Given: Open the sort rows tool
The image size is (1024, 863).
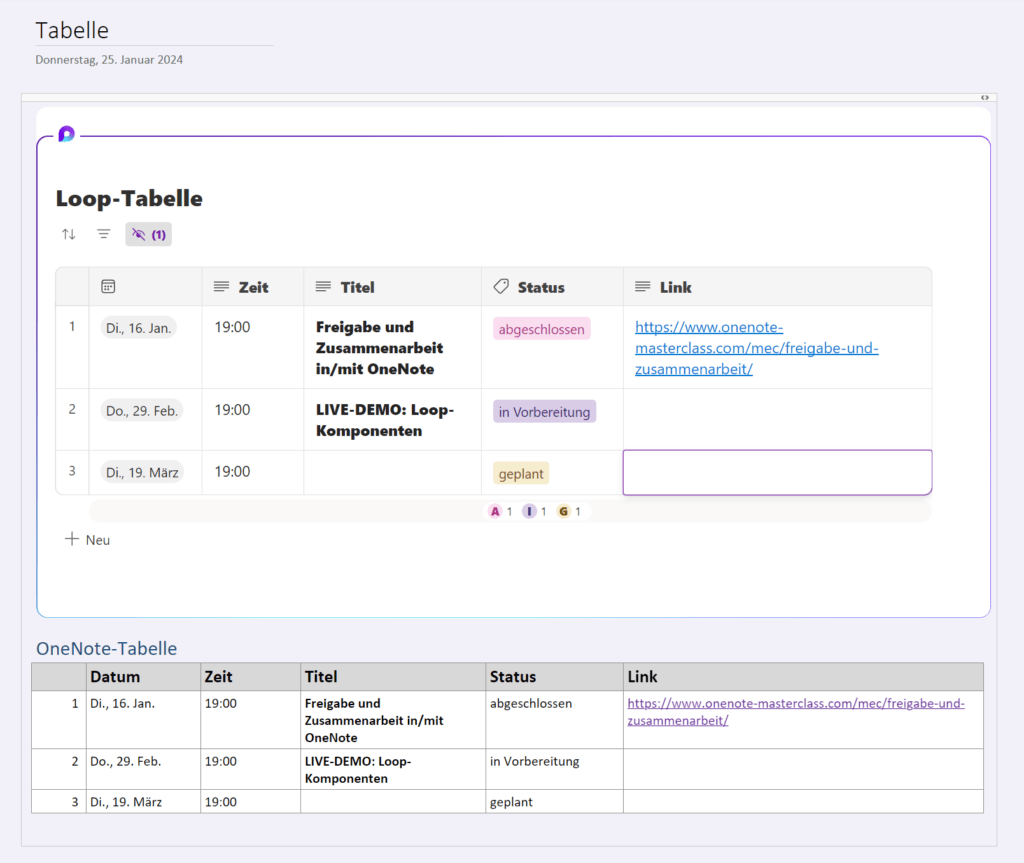Looking at the screenshot, I should 69,234.
